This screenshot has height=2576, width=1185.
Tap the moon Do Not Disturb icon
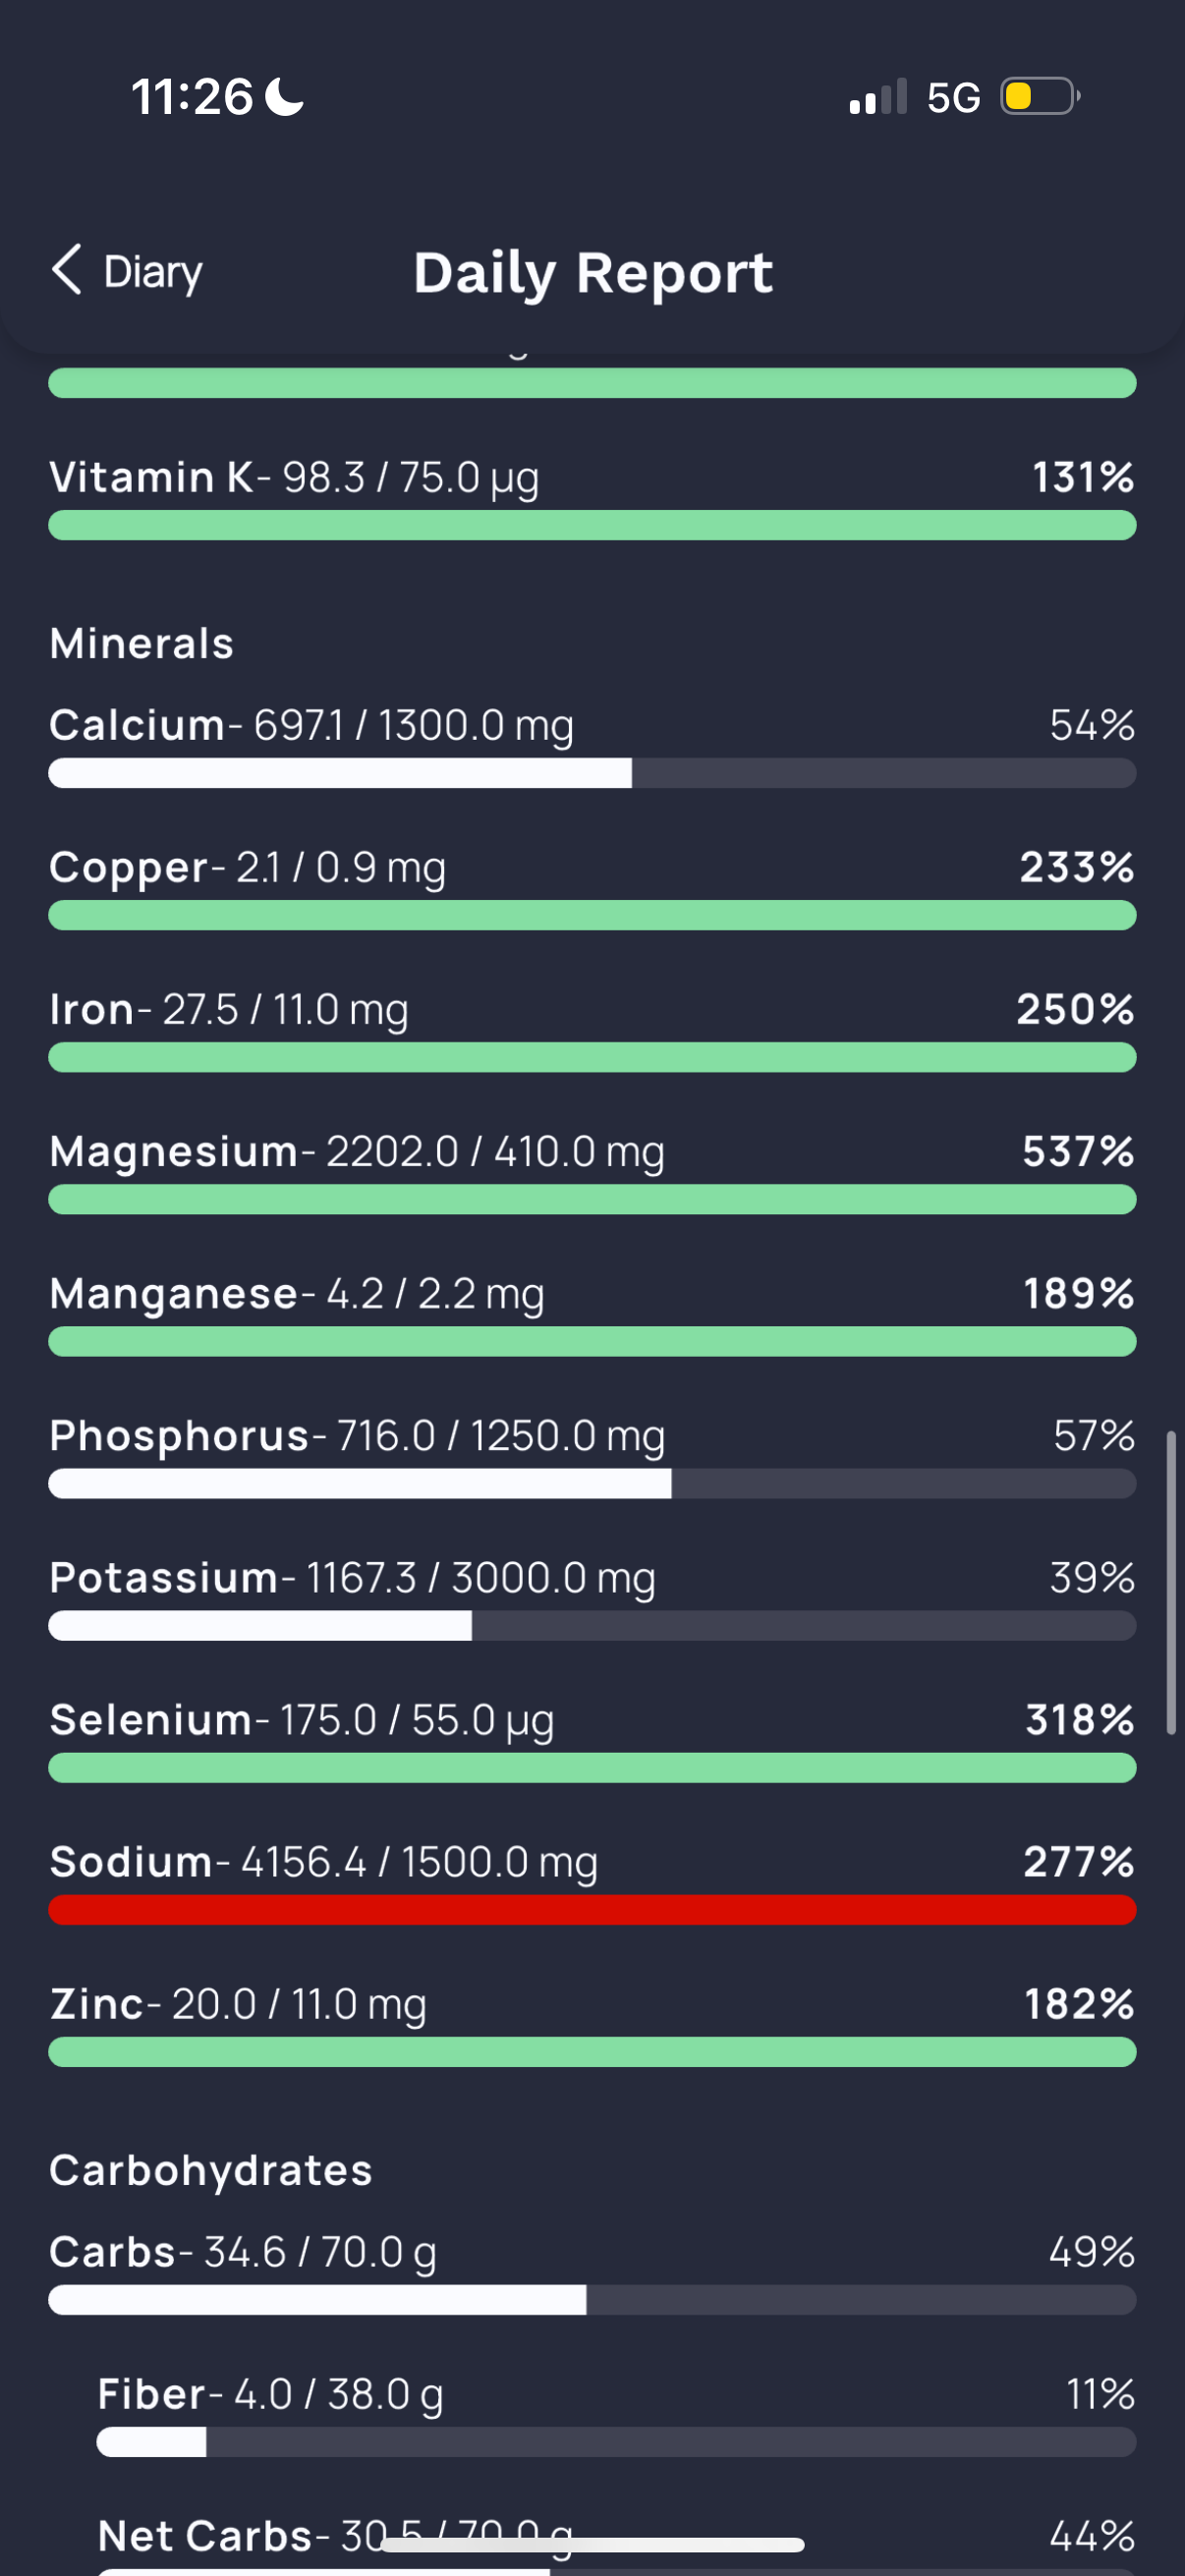tap(284, 97)
